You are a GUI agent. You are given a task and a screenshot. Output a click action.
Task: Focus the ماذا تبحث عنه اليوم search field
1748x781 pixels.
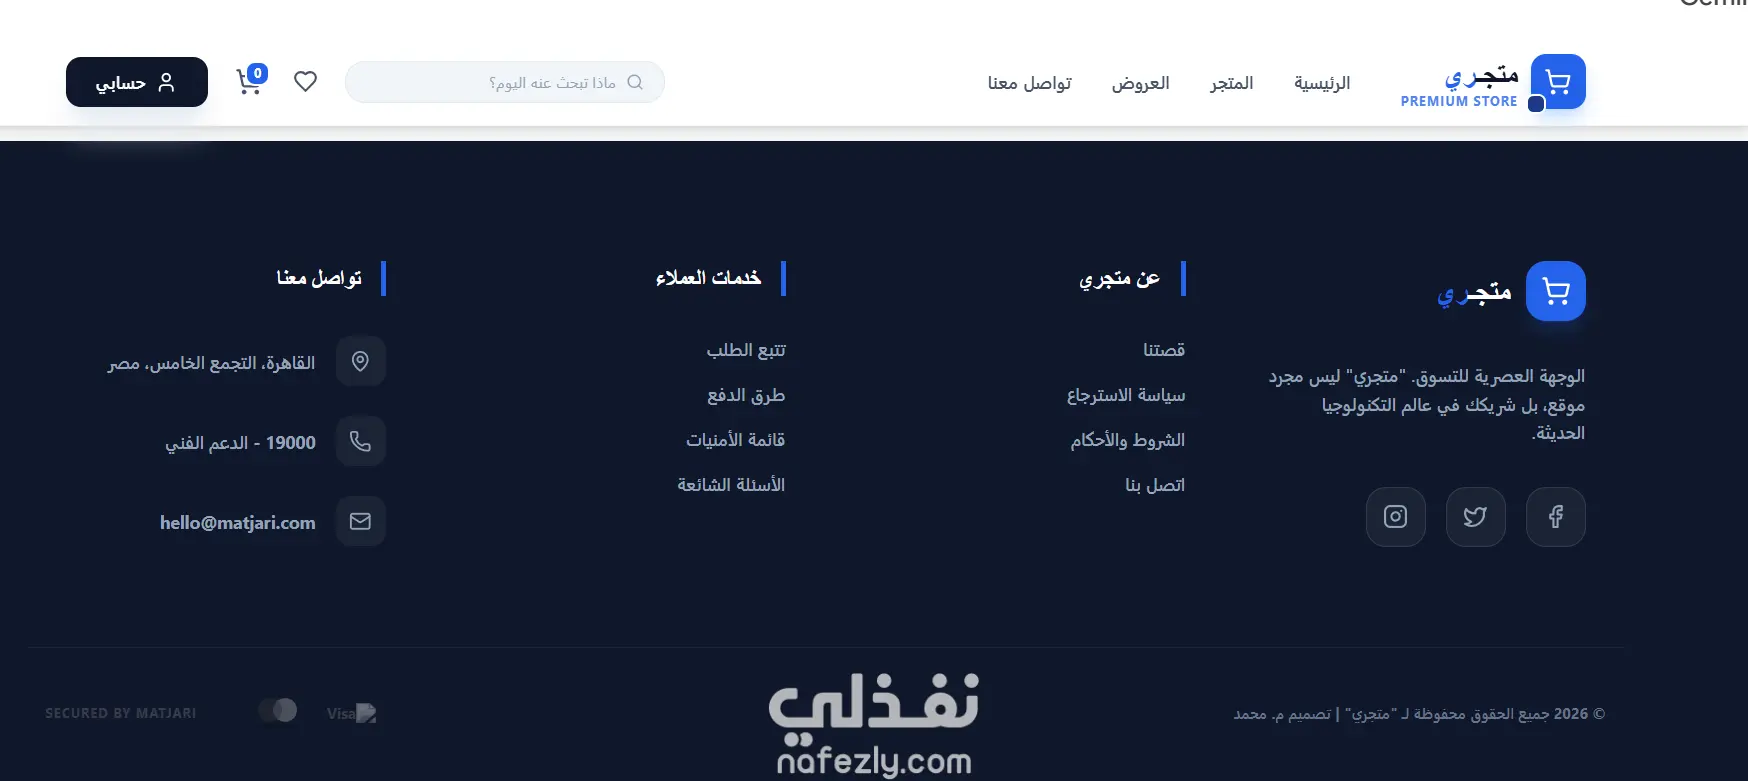(x=505, y=82)
